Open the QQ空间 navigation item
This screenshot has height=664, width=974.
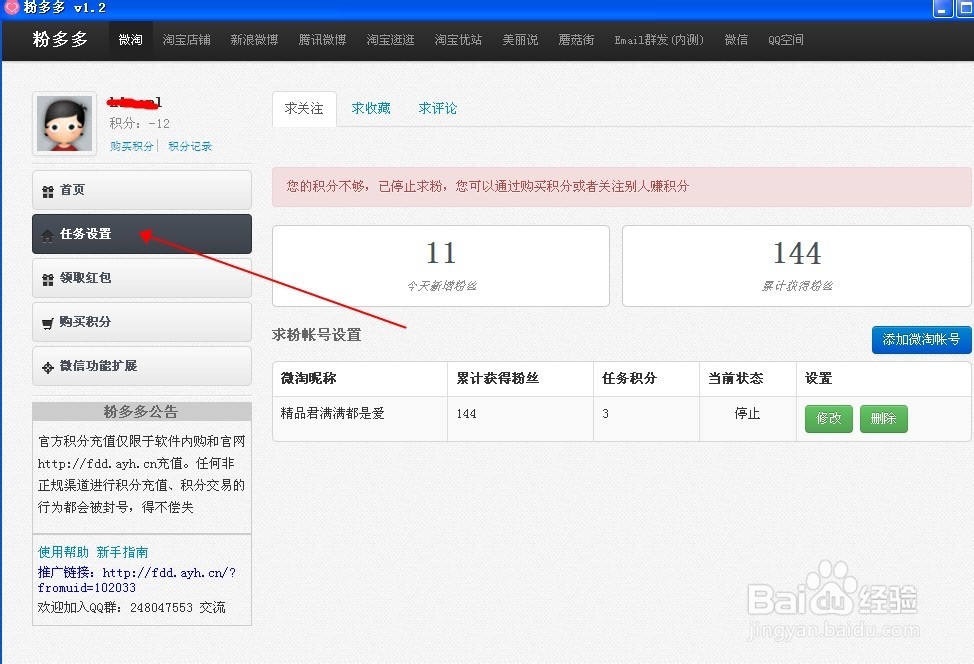pos(786,40)
